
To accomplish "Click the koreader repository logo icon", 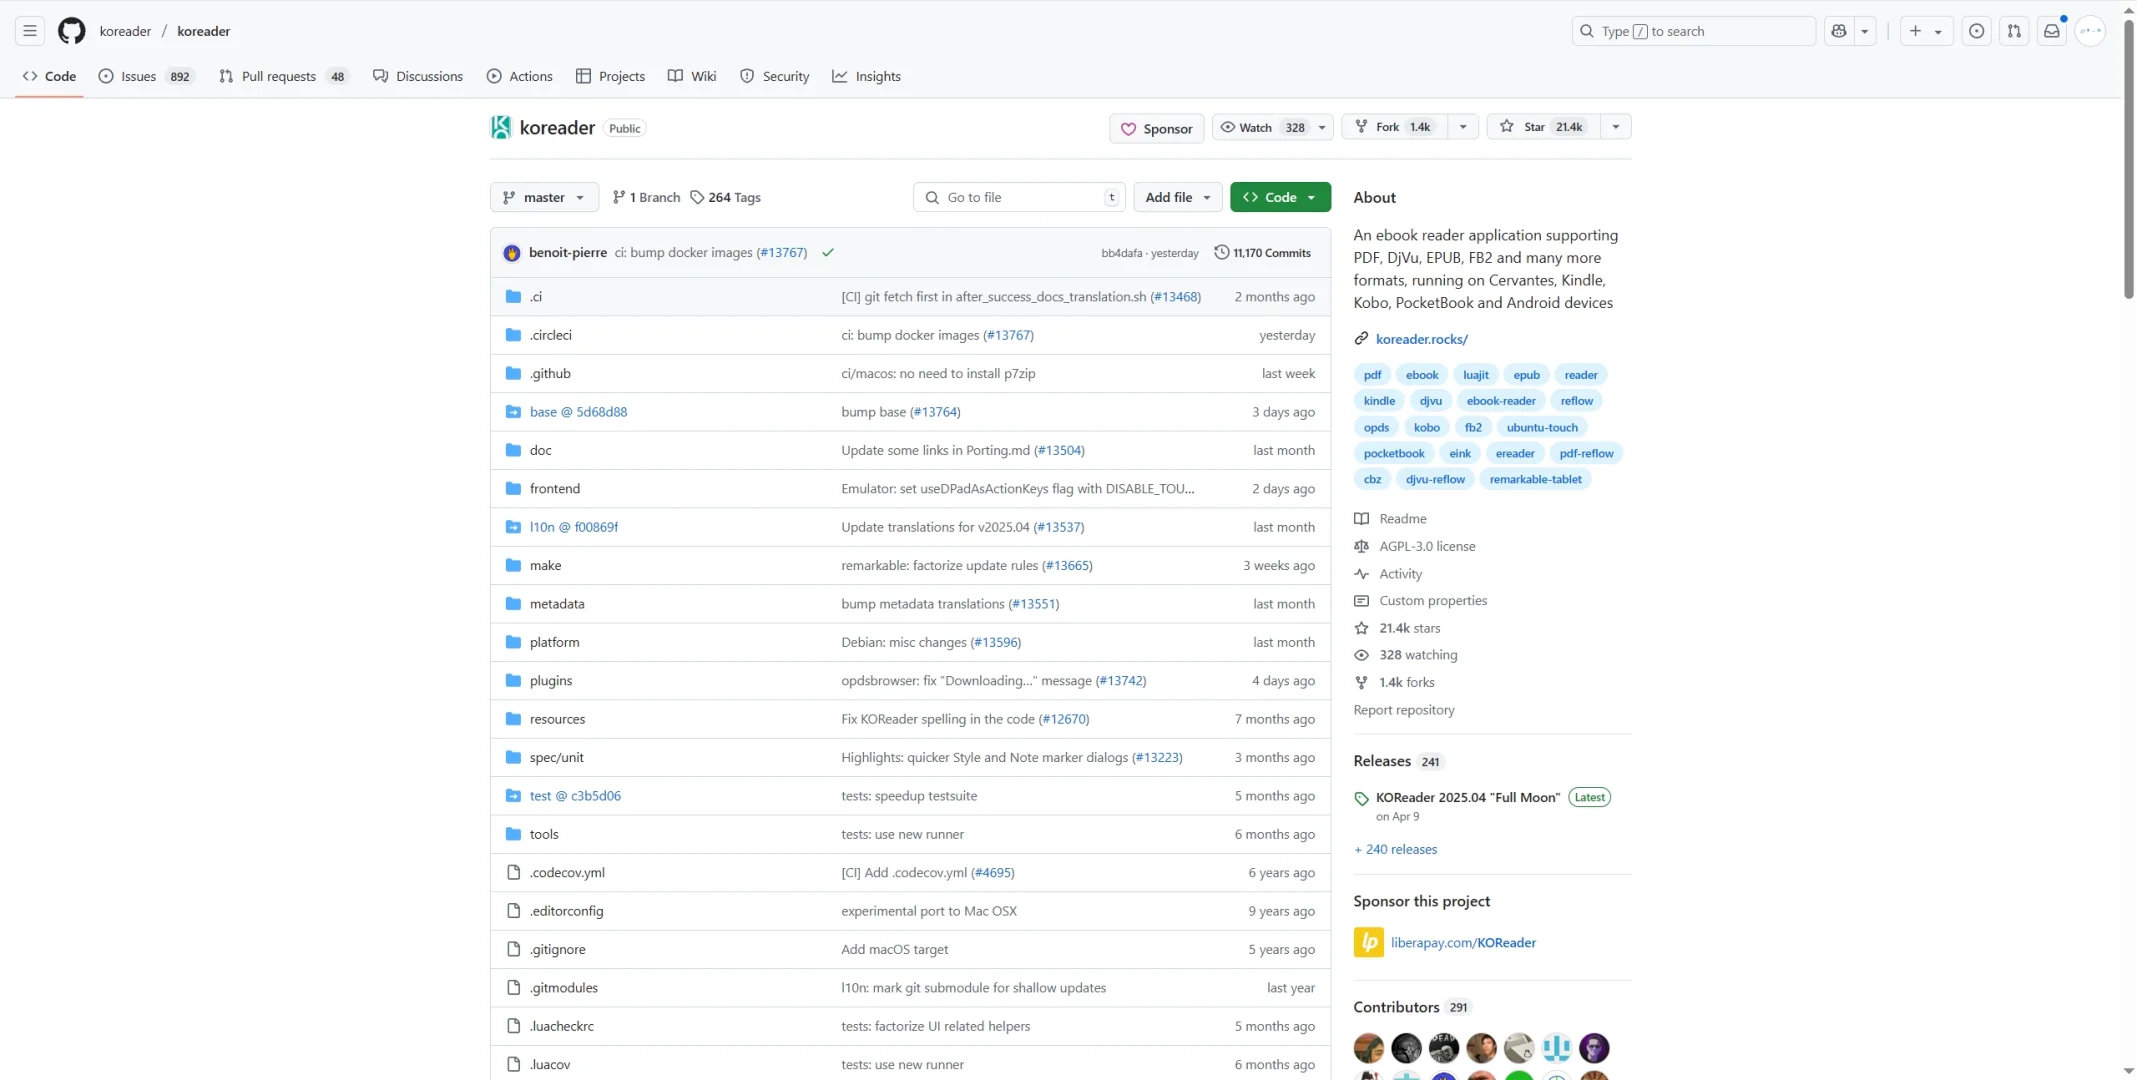I will tap(501, 127).
